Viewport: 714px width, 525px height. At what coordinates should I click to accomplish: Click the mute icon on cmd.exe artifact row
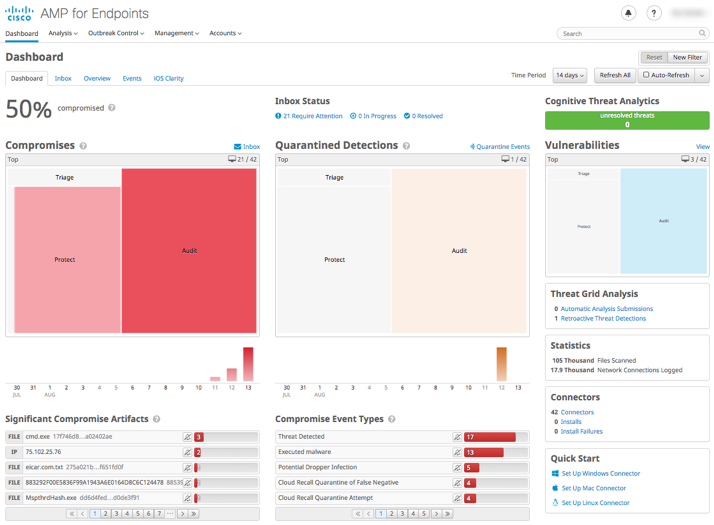[187, 437]
